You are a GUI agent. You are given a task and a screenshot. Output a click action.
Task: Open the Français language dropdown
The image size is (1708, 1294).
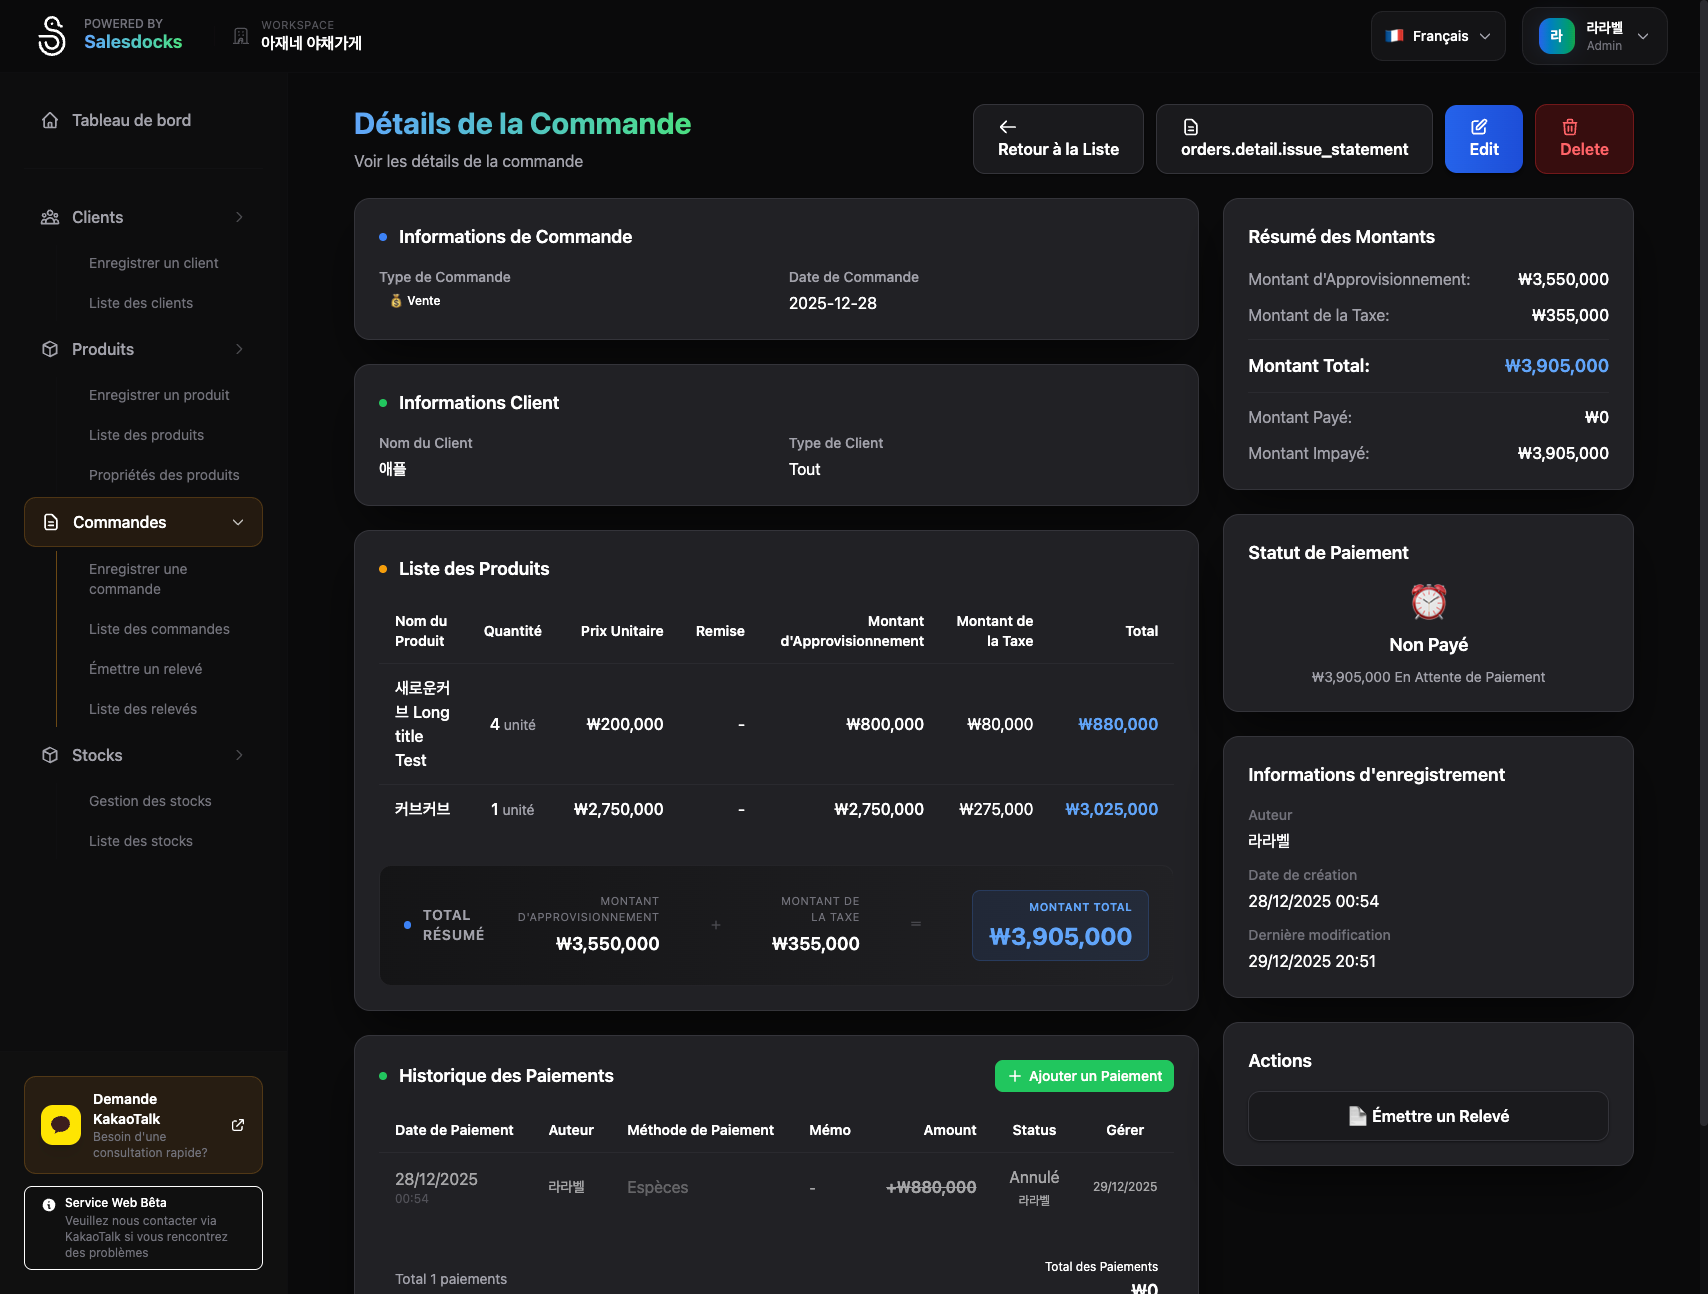[1438, 36]
